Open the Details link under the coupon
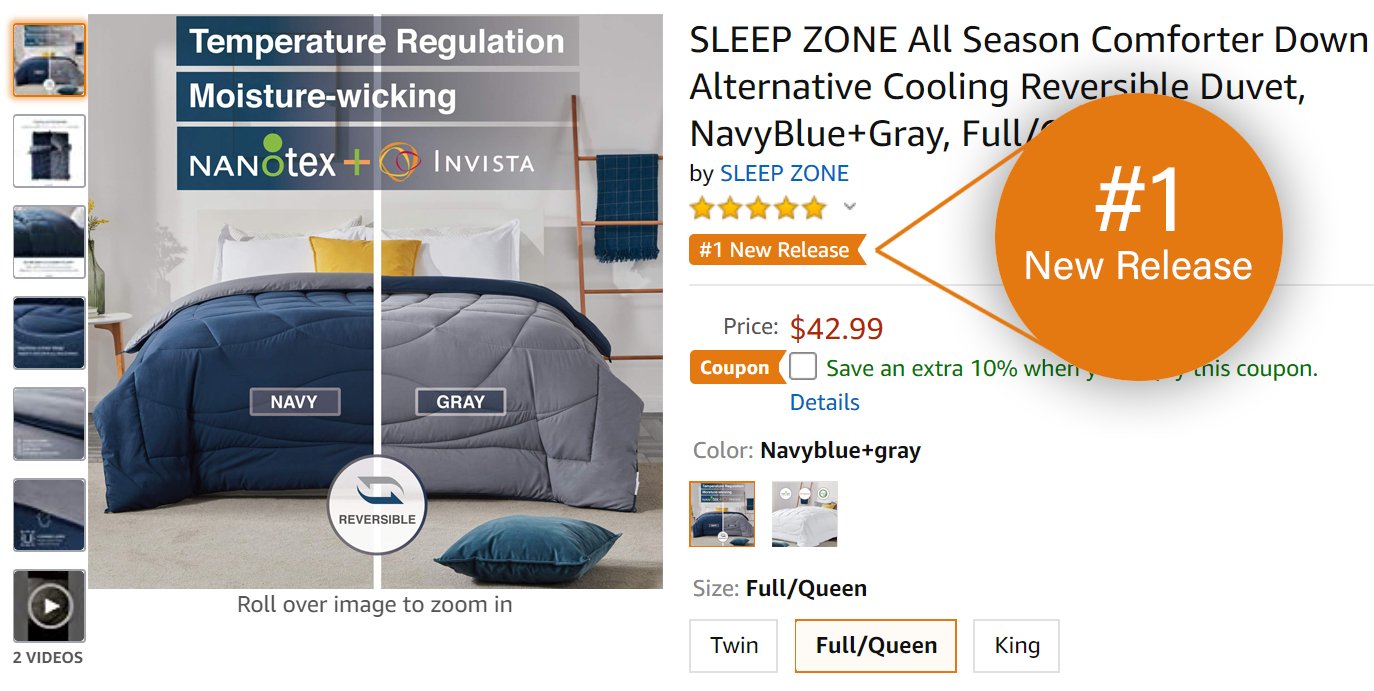The image size is (1374, 691). pos(824,402)
